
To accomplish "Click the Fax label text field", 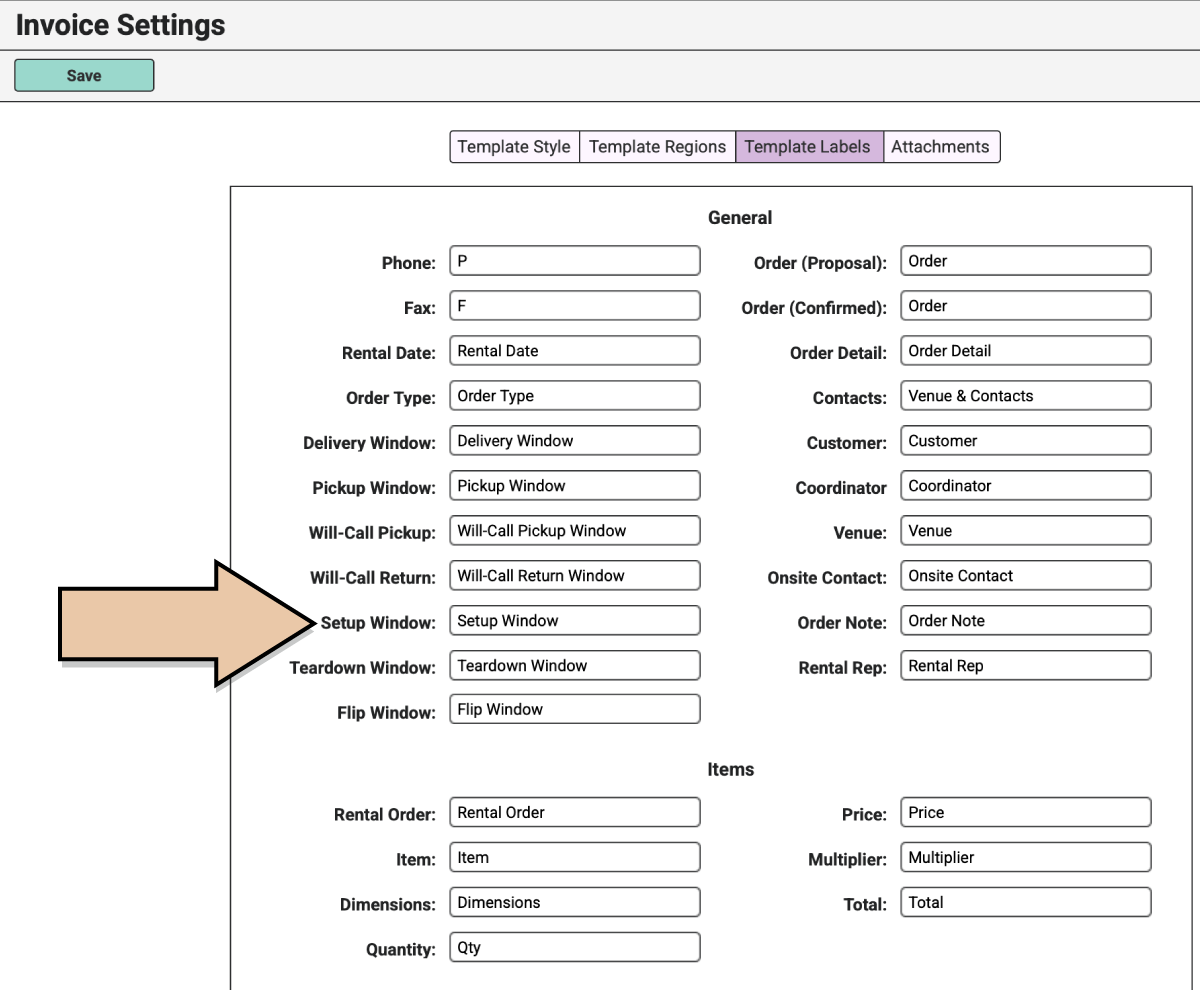I will [575, 306].
